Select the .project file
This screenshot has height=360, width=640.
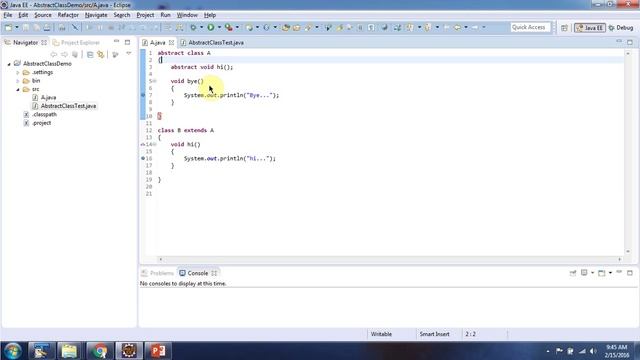pyautogui.click(x=38, y=123)
